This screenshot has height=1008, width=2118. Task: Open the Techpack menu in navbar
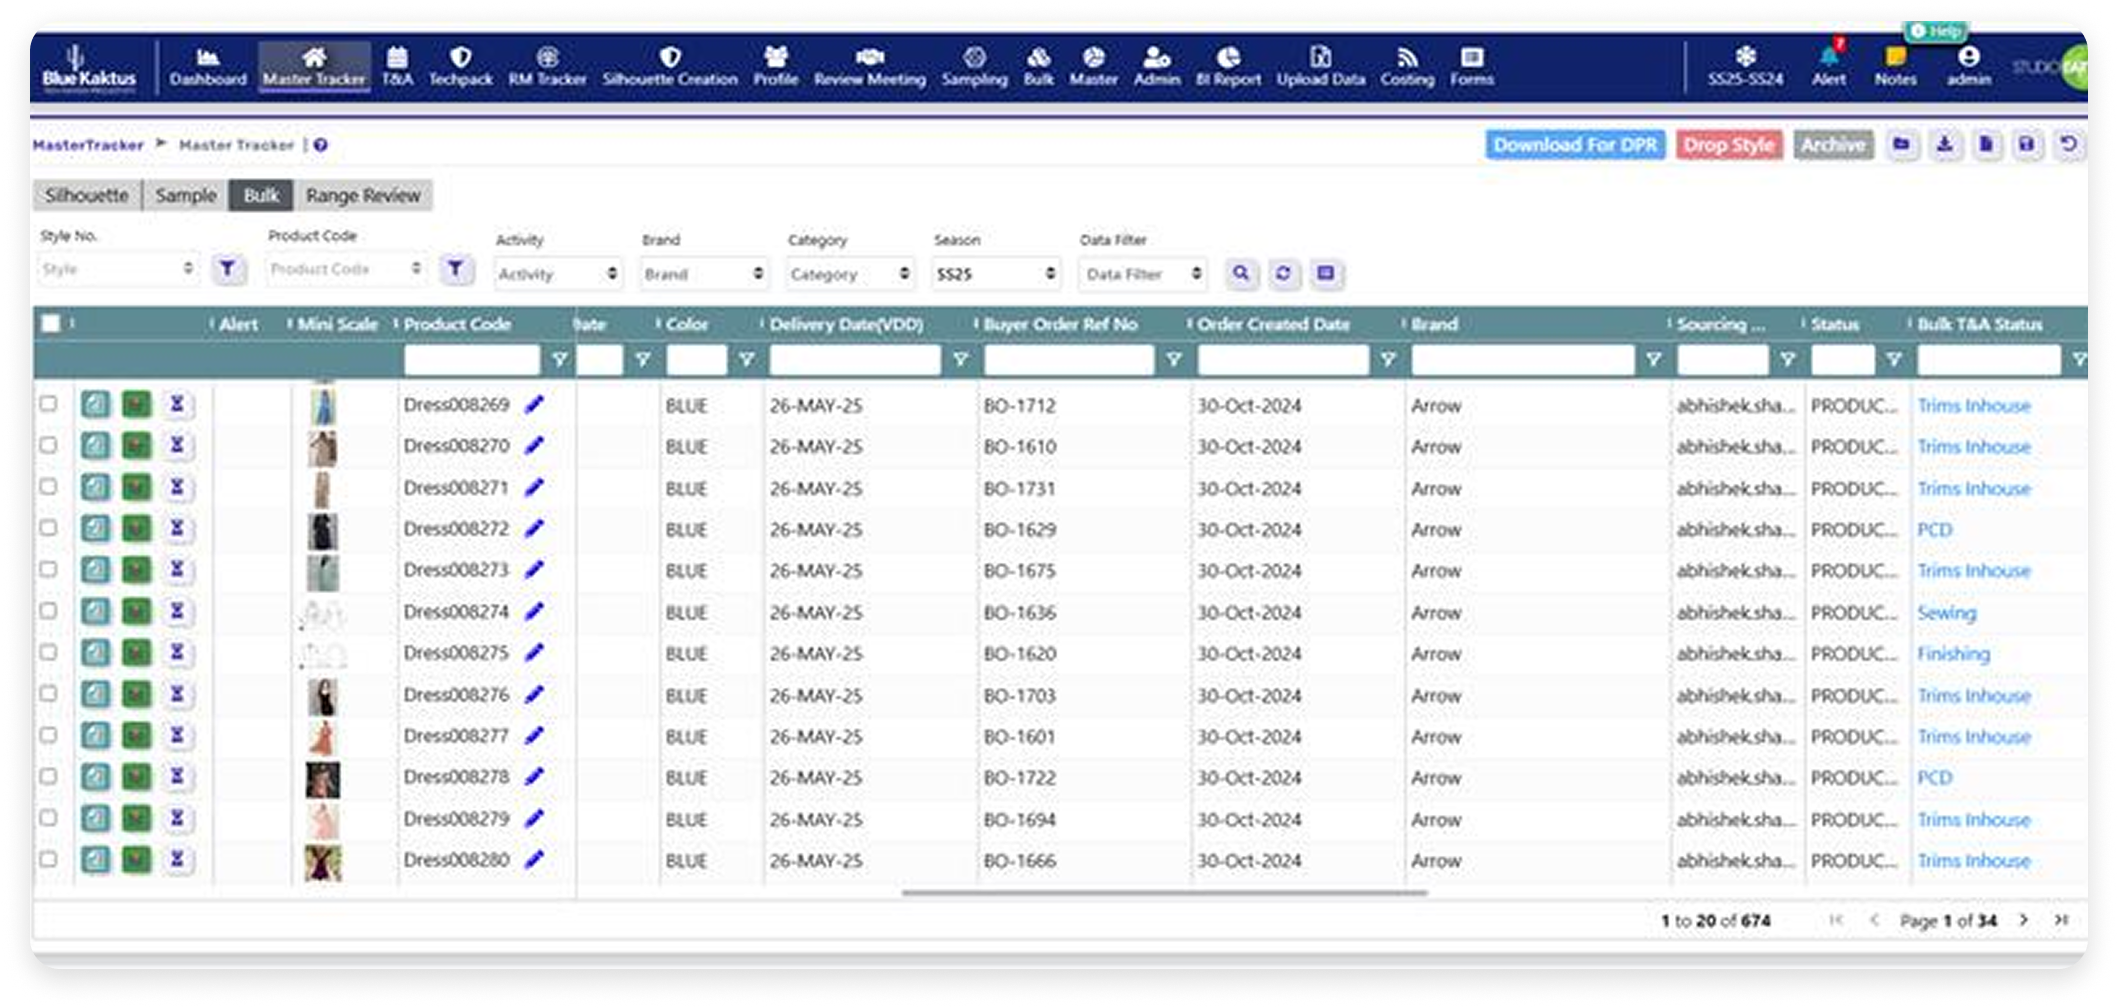pyautogui.click(x=460, y=65)
